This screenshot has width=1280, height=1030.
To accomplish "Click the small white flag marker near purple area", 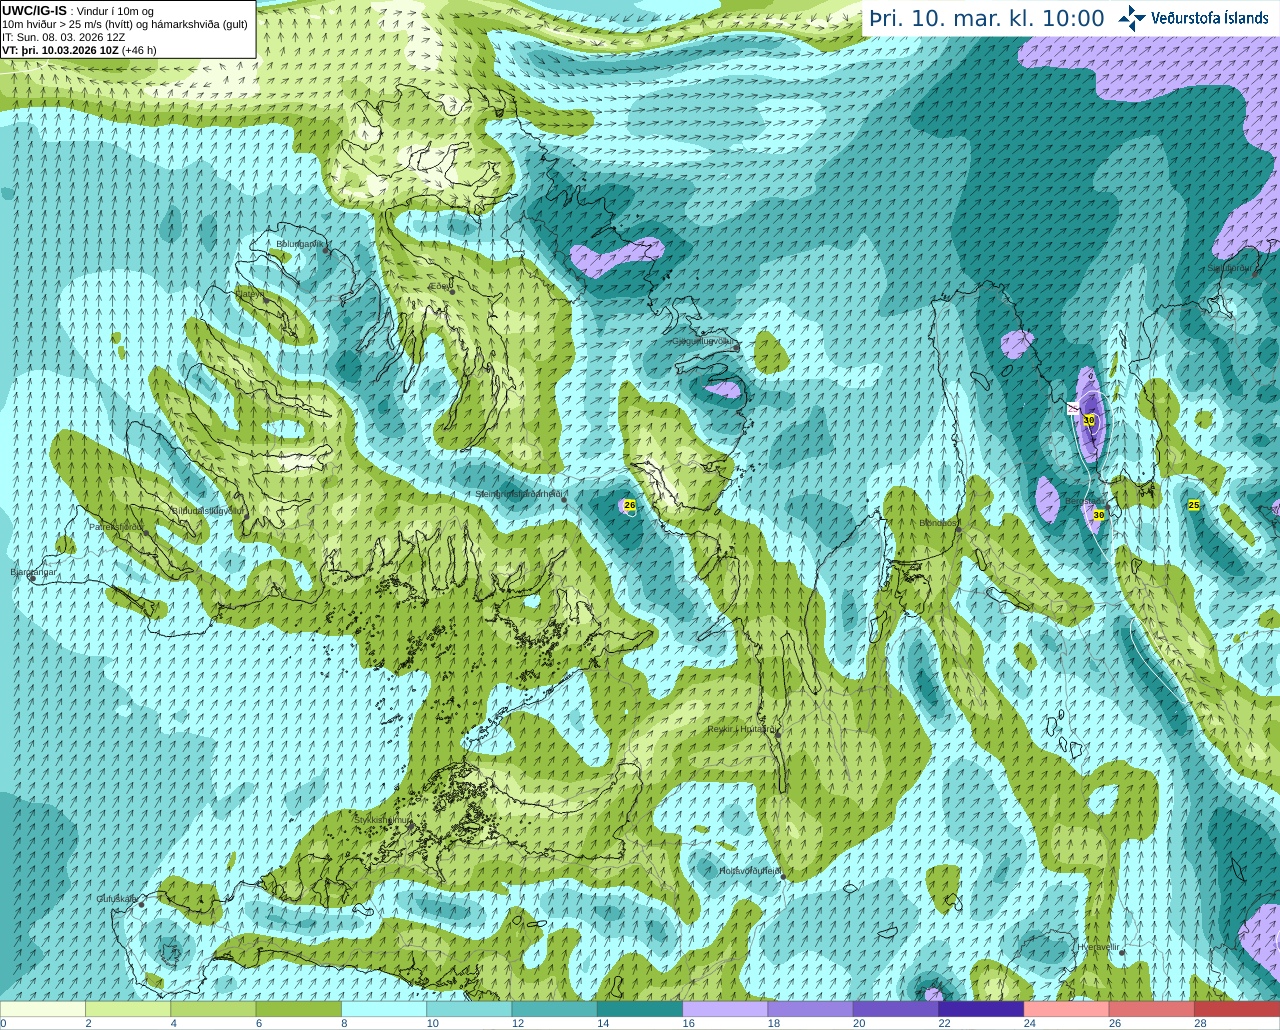I will pyautogui.click(x=1072, y=408).
